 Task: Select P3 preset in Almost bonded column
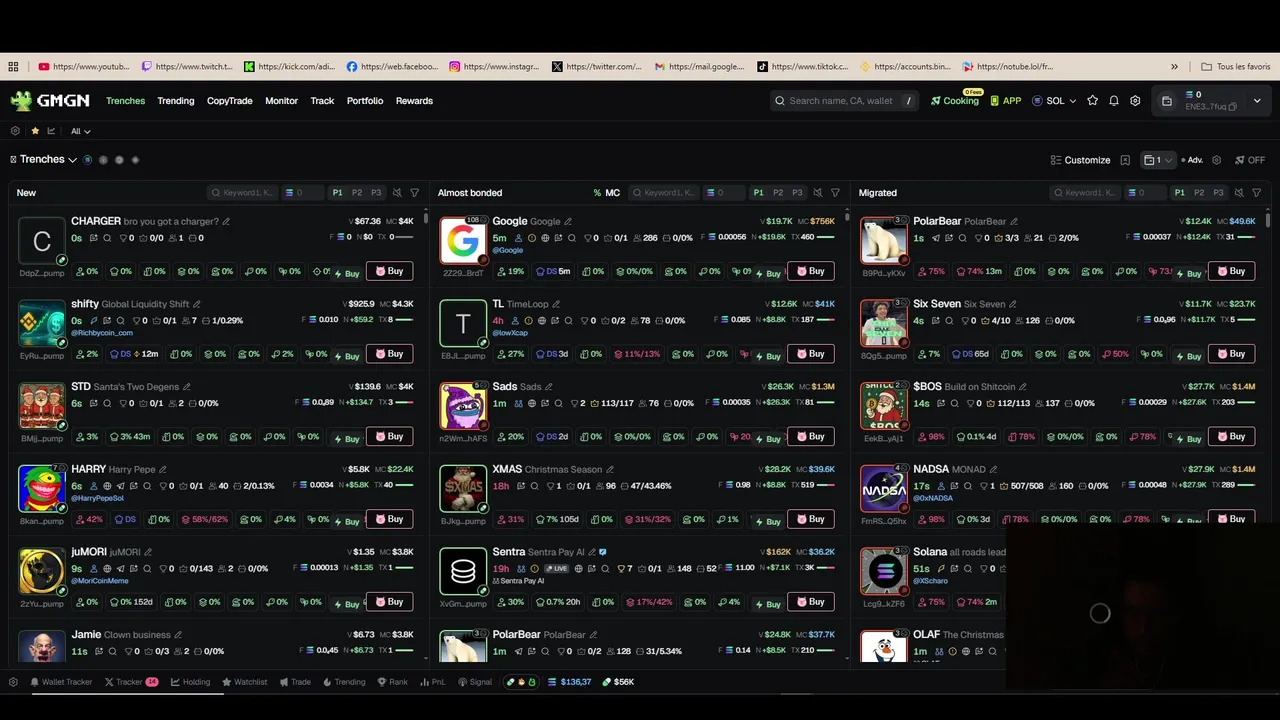point(797,193)
